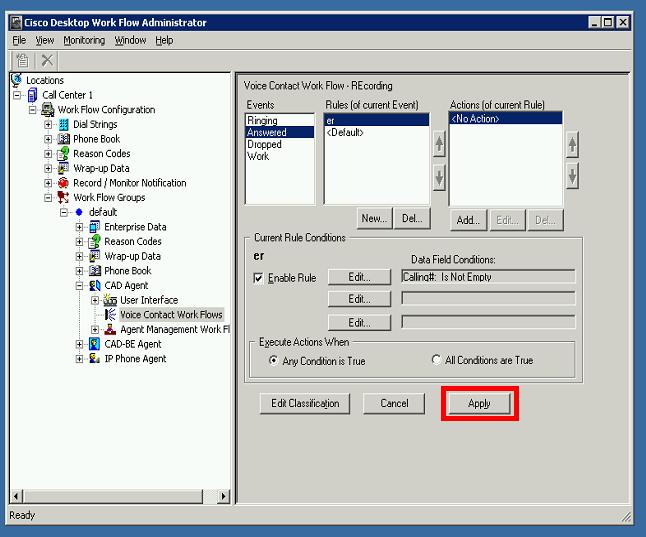
Task: Open the File menu
Action: [x=19, y=40]
